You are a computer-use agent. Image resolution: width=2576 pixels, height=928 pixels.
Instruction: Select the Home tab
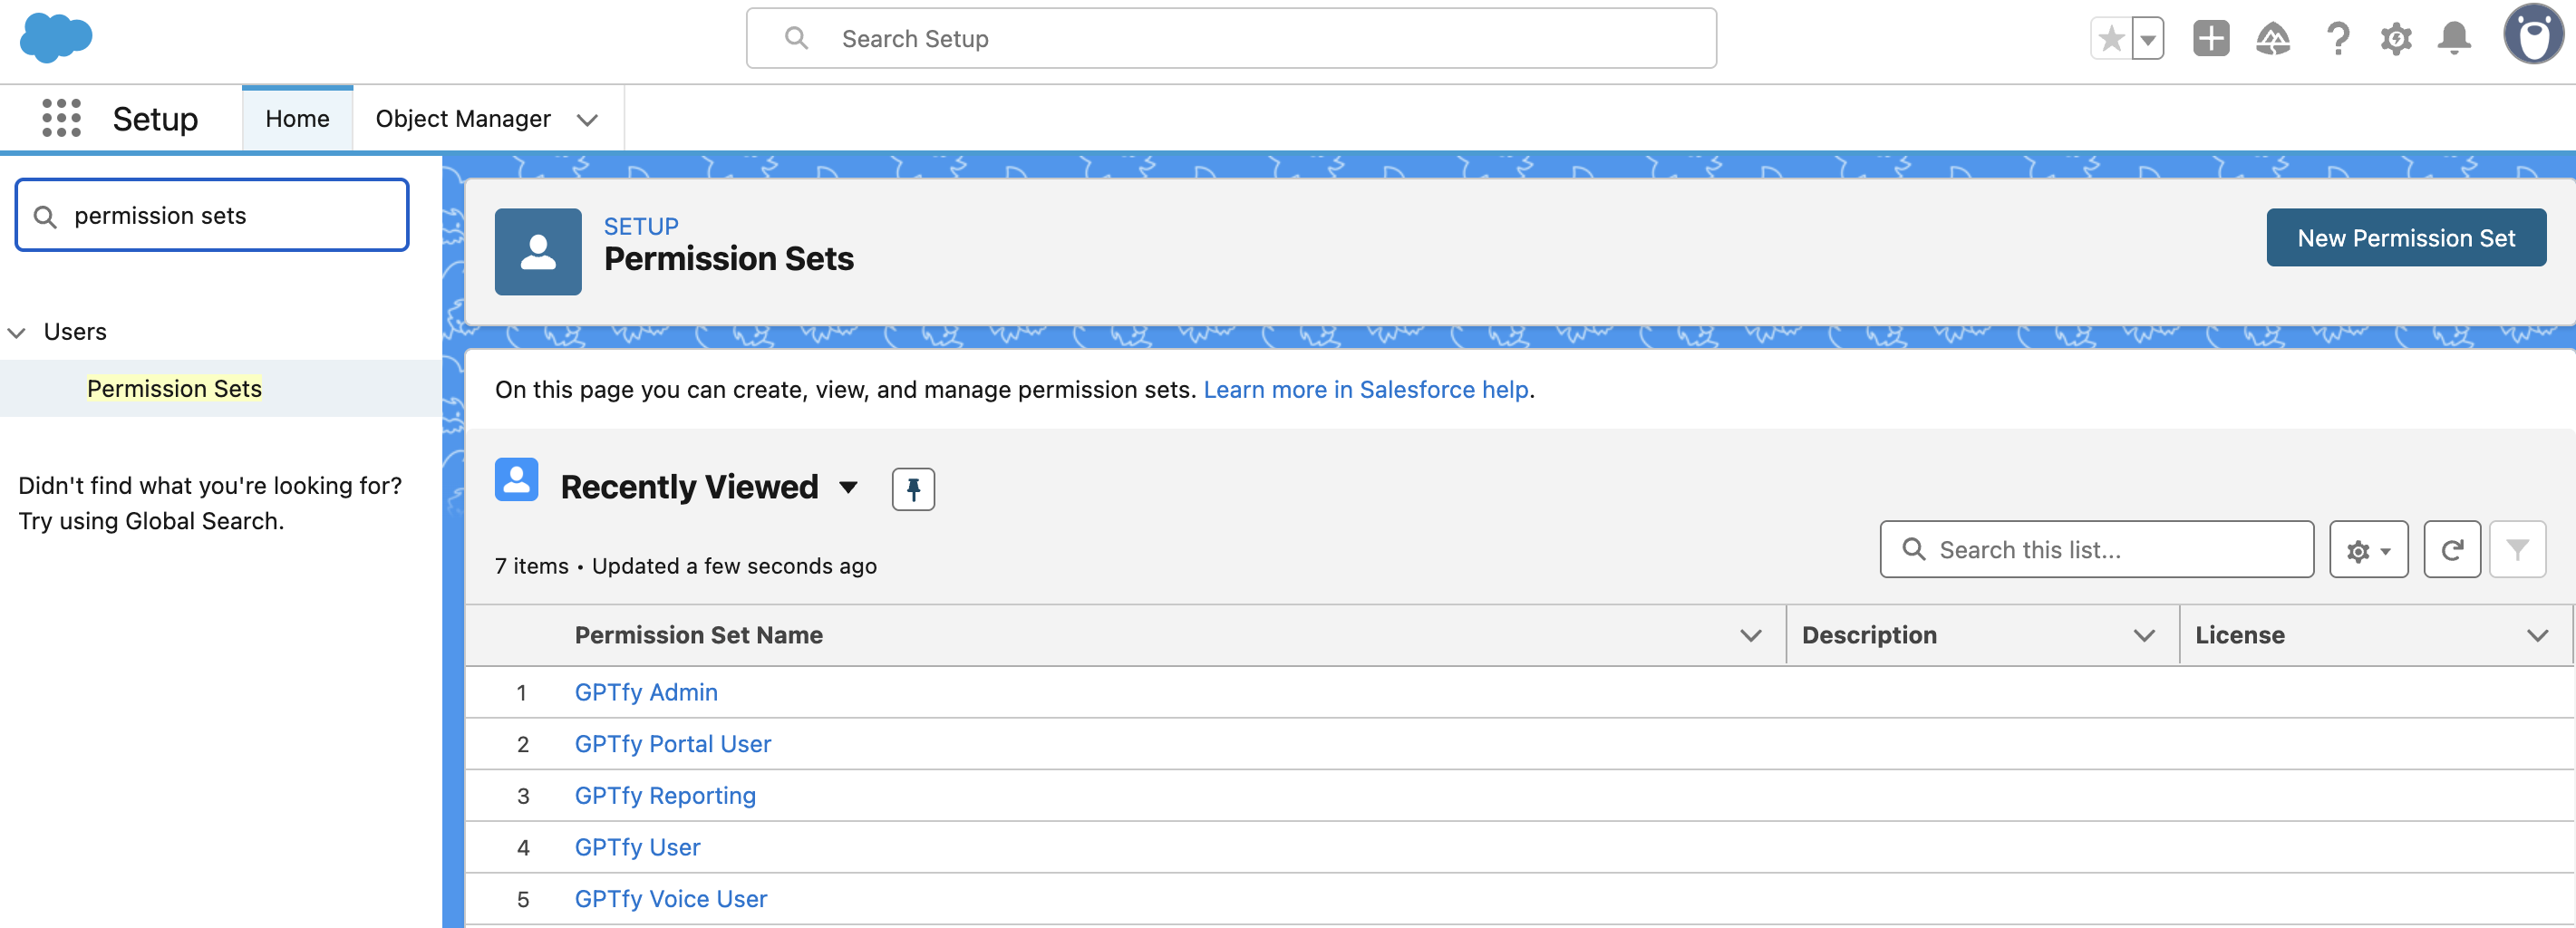tap(297, 119)
